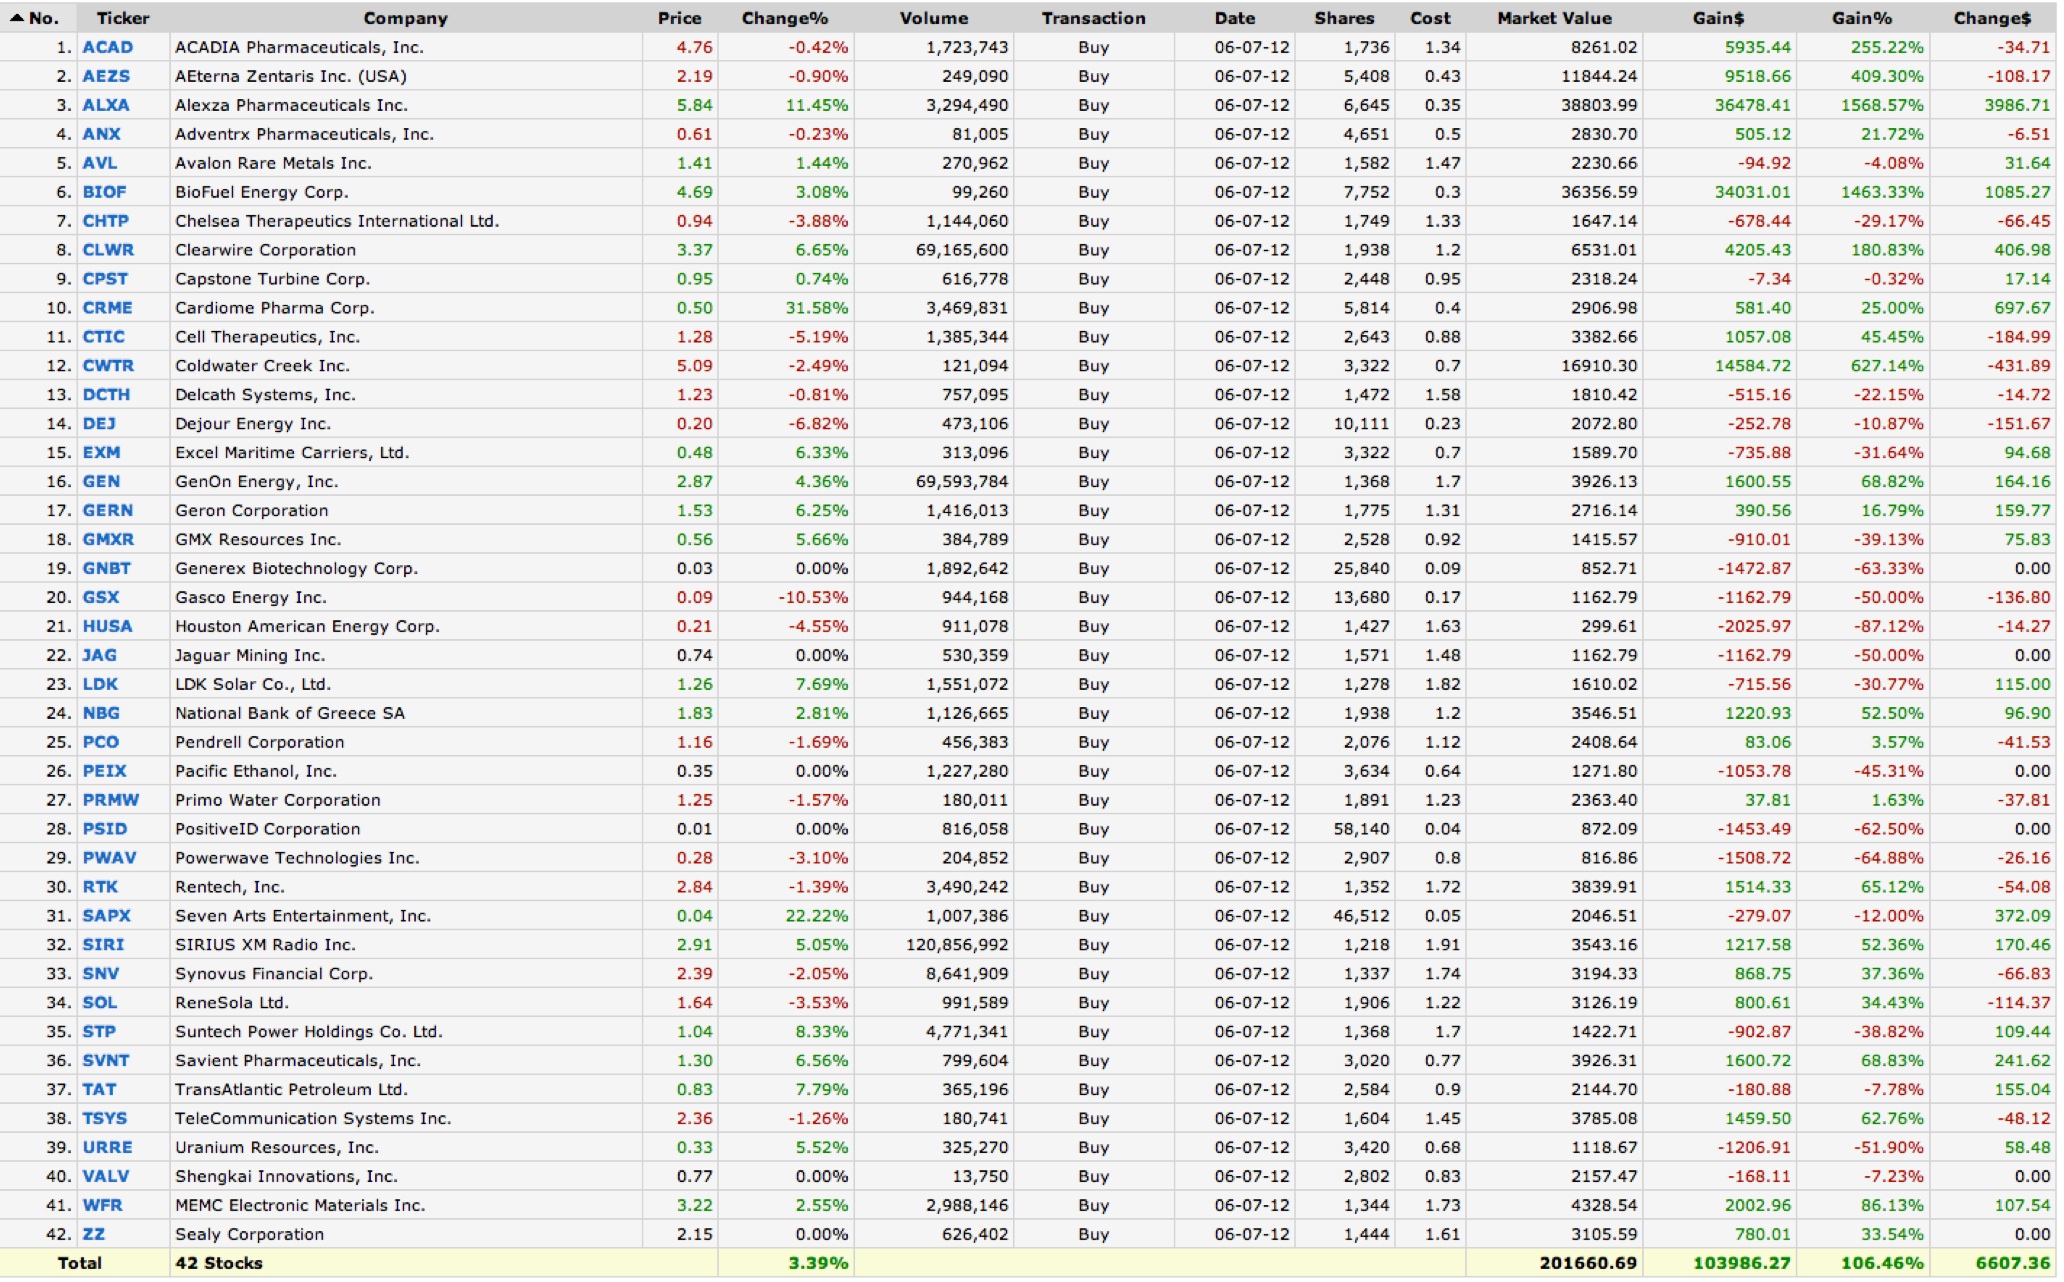
Task: Open the BIOF ticker link
Action: click(104, 192)
